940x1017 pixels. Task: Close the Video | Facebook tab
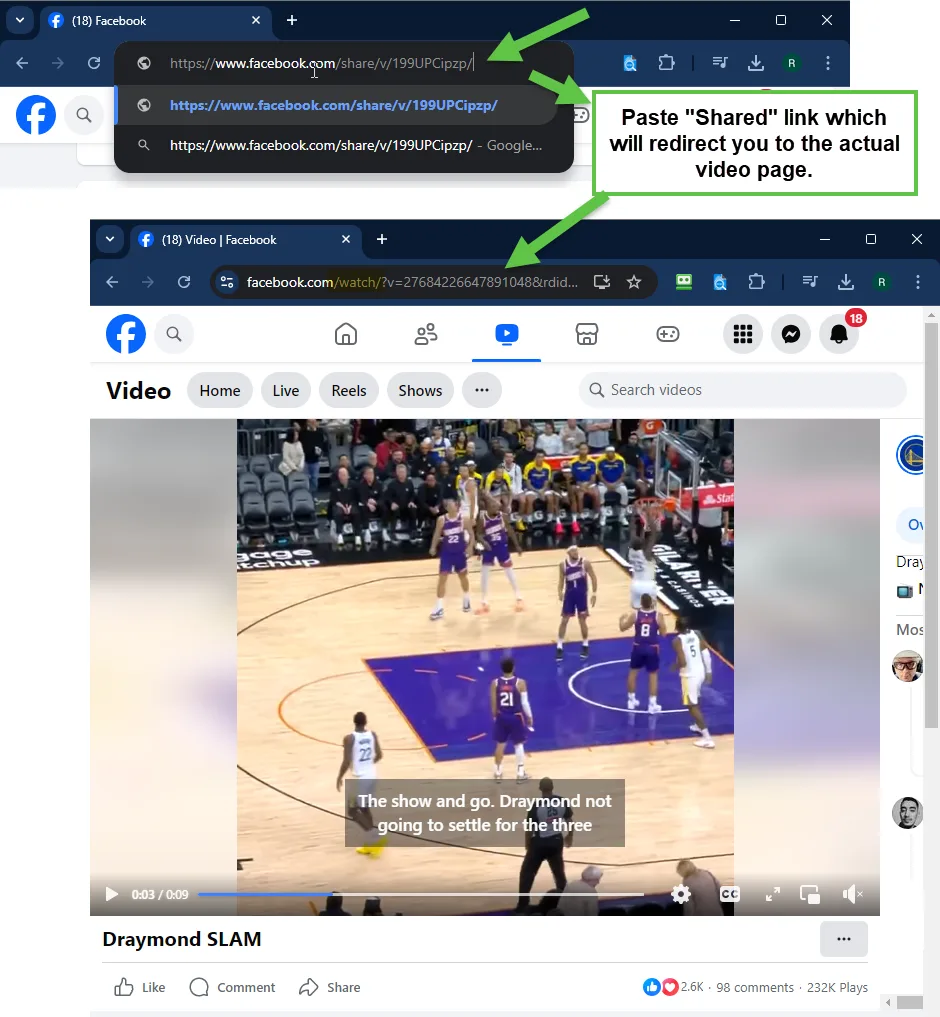pos(346,239)
